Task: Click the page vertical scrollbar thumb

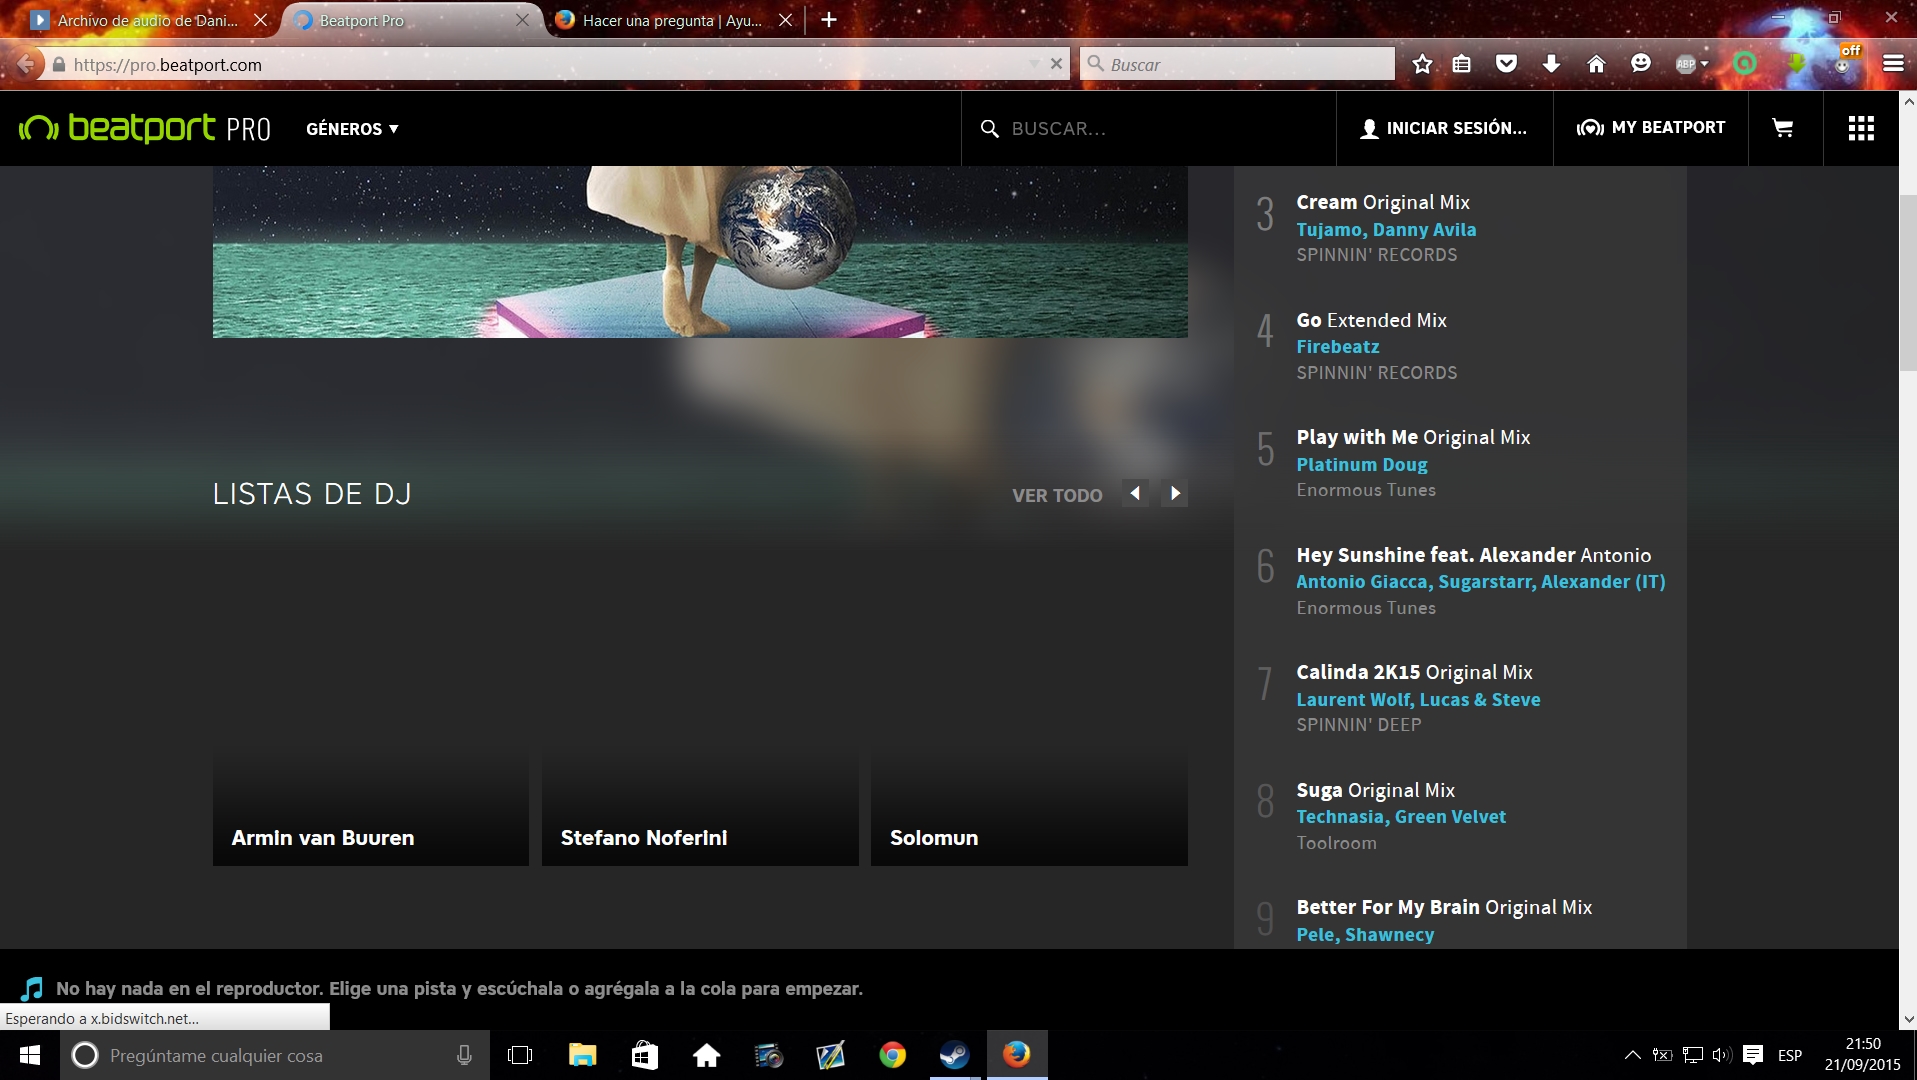Action: (x=1908, y=283)
